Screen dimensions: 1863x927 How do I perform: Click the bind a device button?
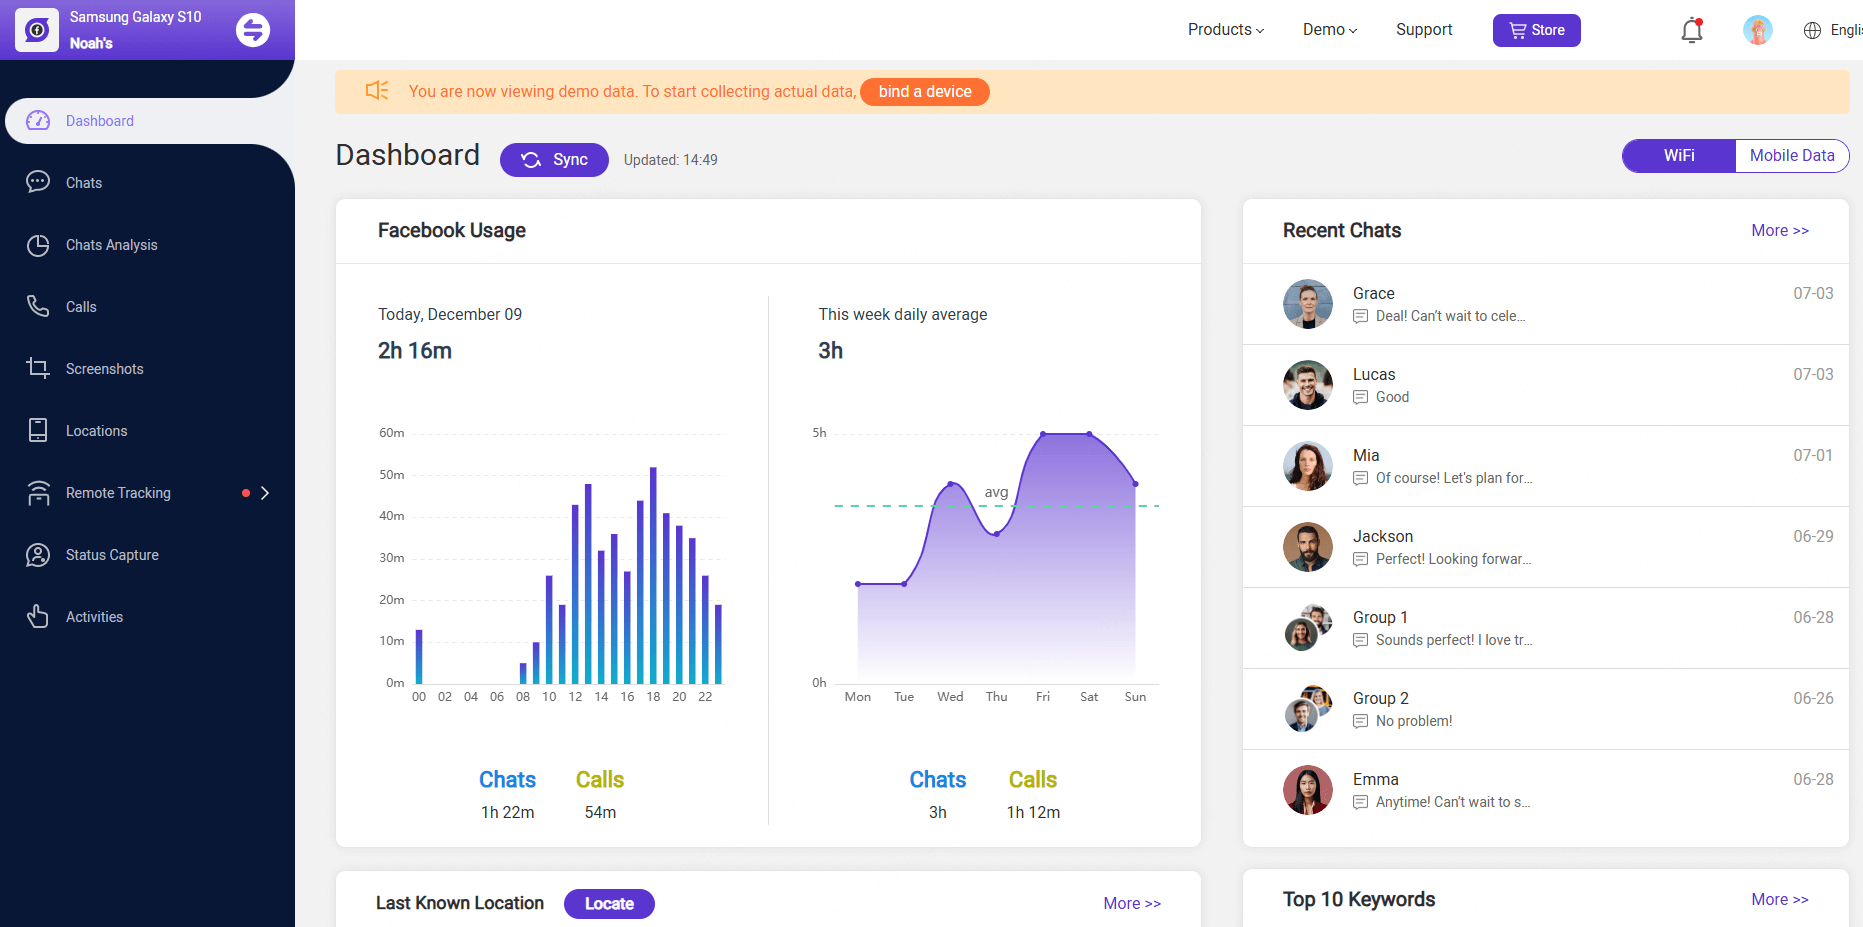click(x=924, y=92)
